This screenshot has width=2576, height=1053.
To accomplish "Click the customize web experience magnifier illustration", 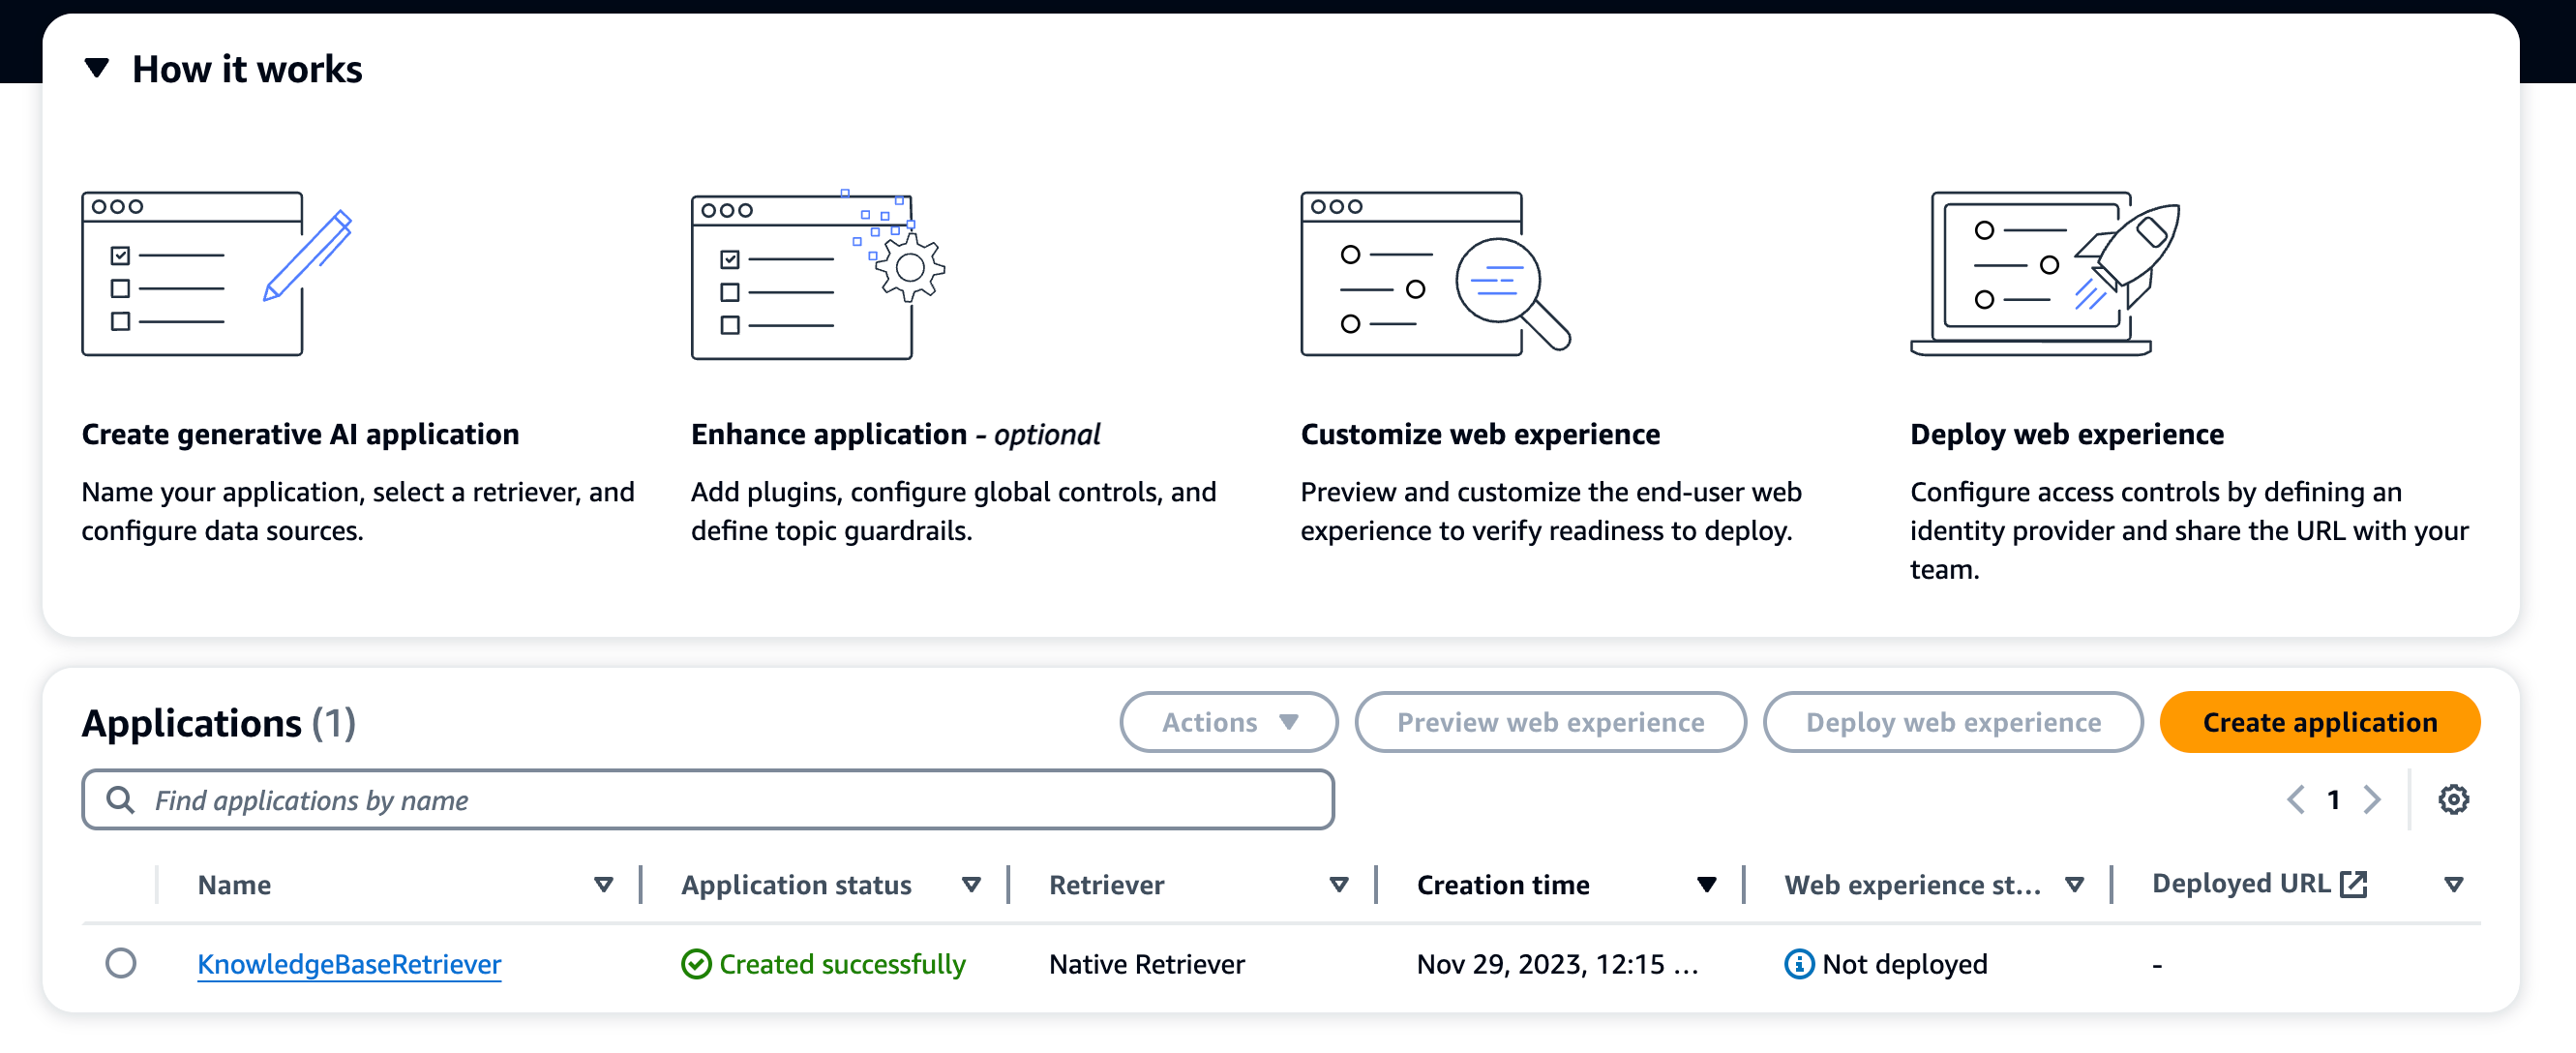I will [x=1435, y=273].
